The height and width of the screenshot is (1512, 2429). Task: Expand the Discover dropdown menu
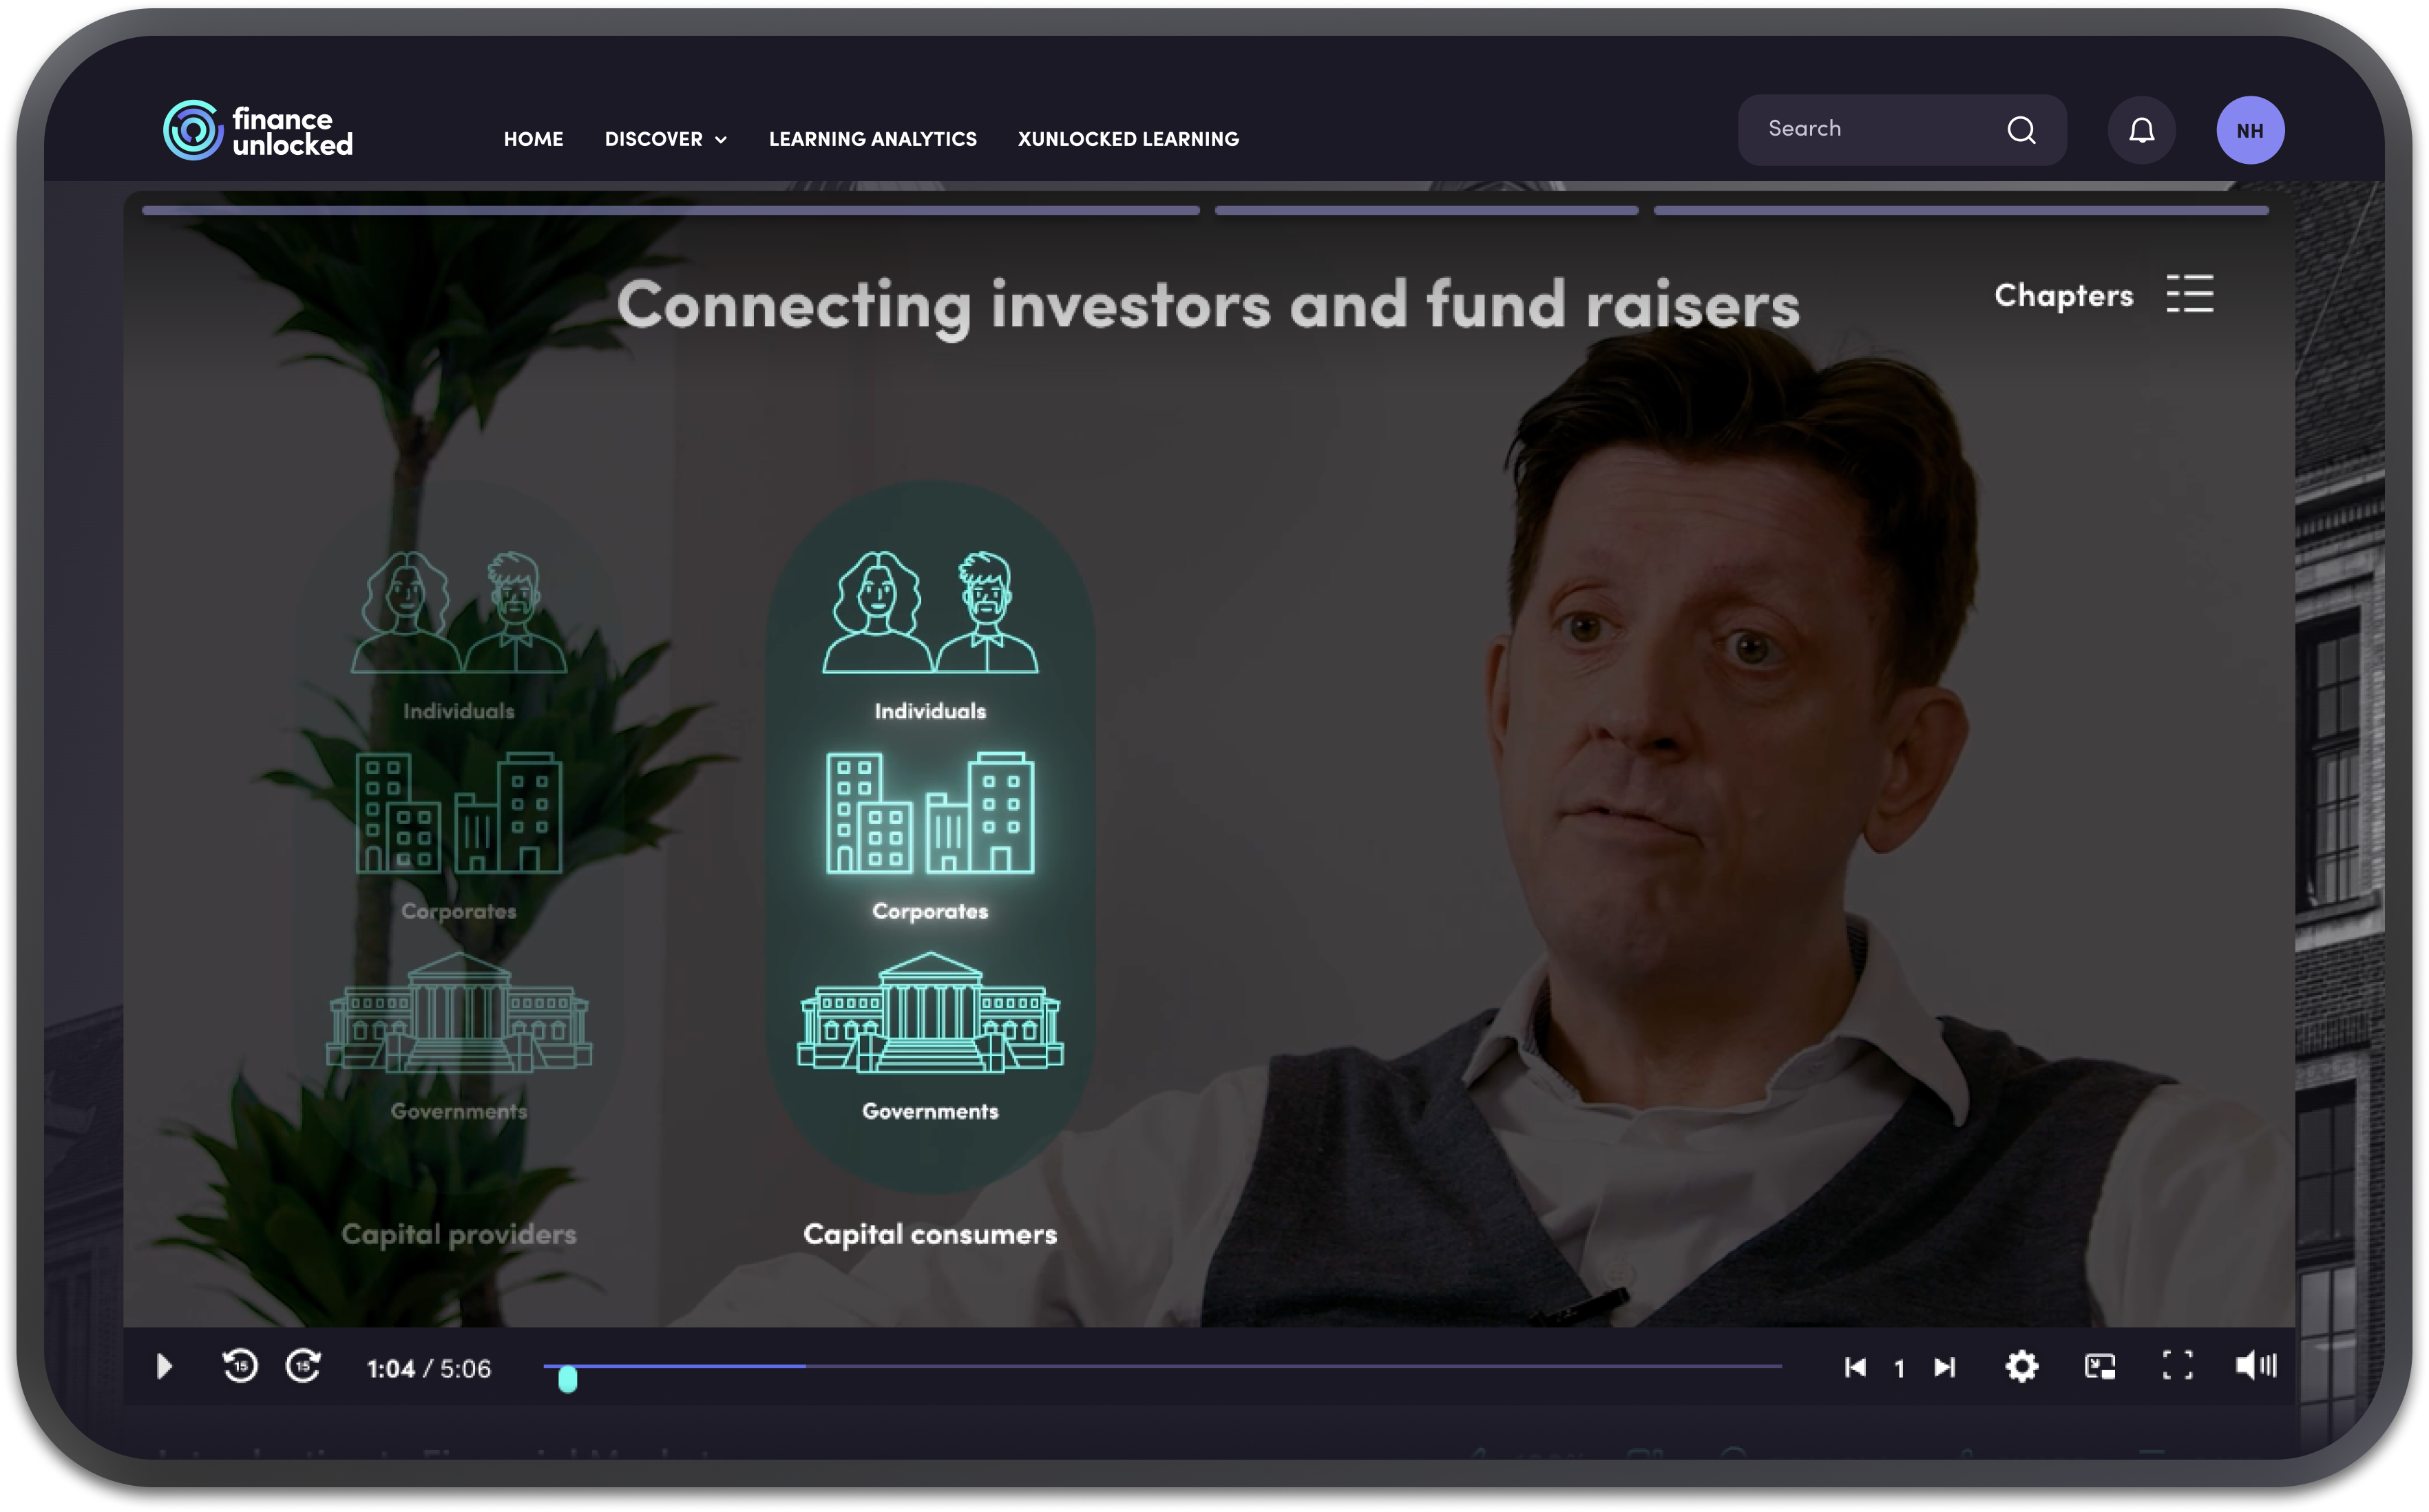pos(665,139)
